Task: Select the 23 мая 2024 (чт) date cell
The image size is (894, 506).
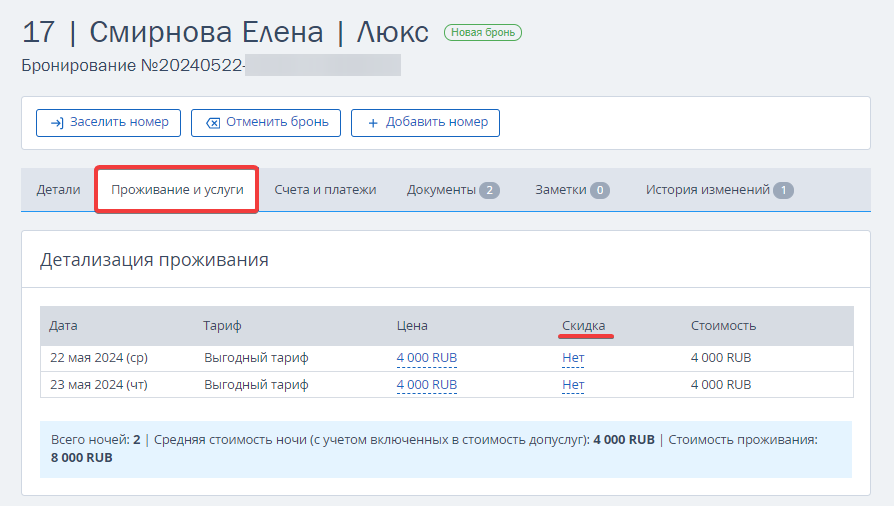Action: click(x=99, y=384)
